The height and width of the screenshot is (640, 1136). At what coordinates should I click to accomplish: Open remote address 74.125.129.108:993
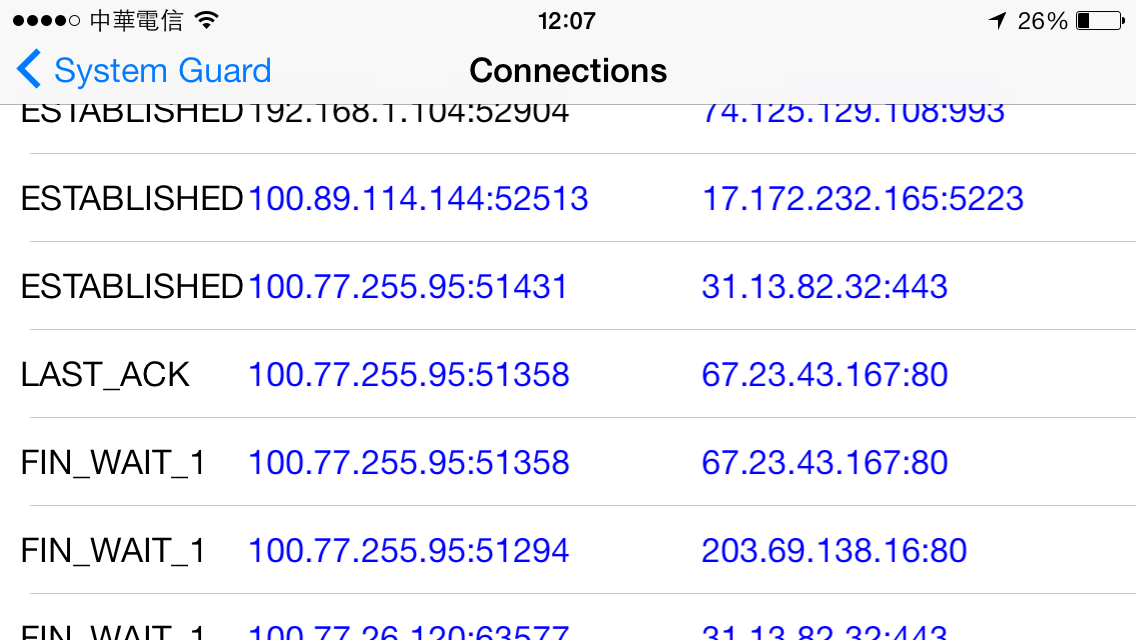[x=853, y=114]
